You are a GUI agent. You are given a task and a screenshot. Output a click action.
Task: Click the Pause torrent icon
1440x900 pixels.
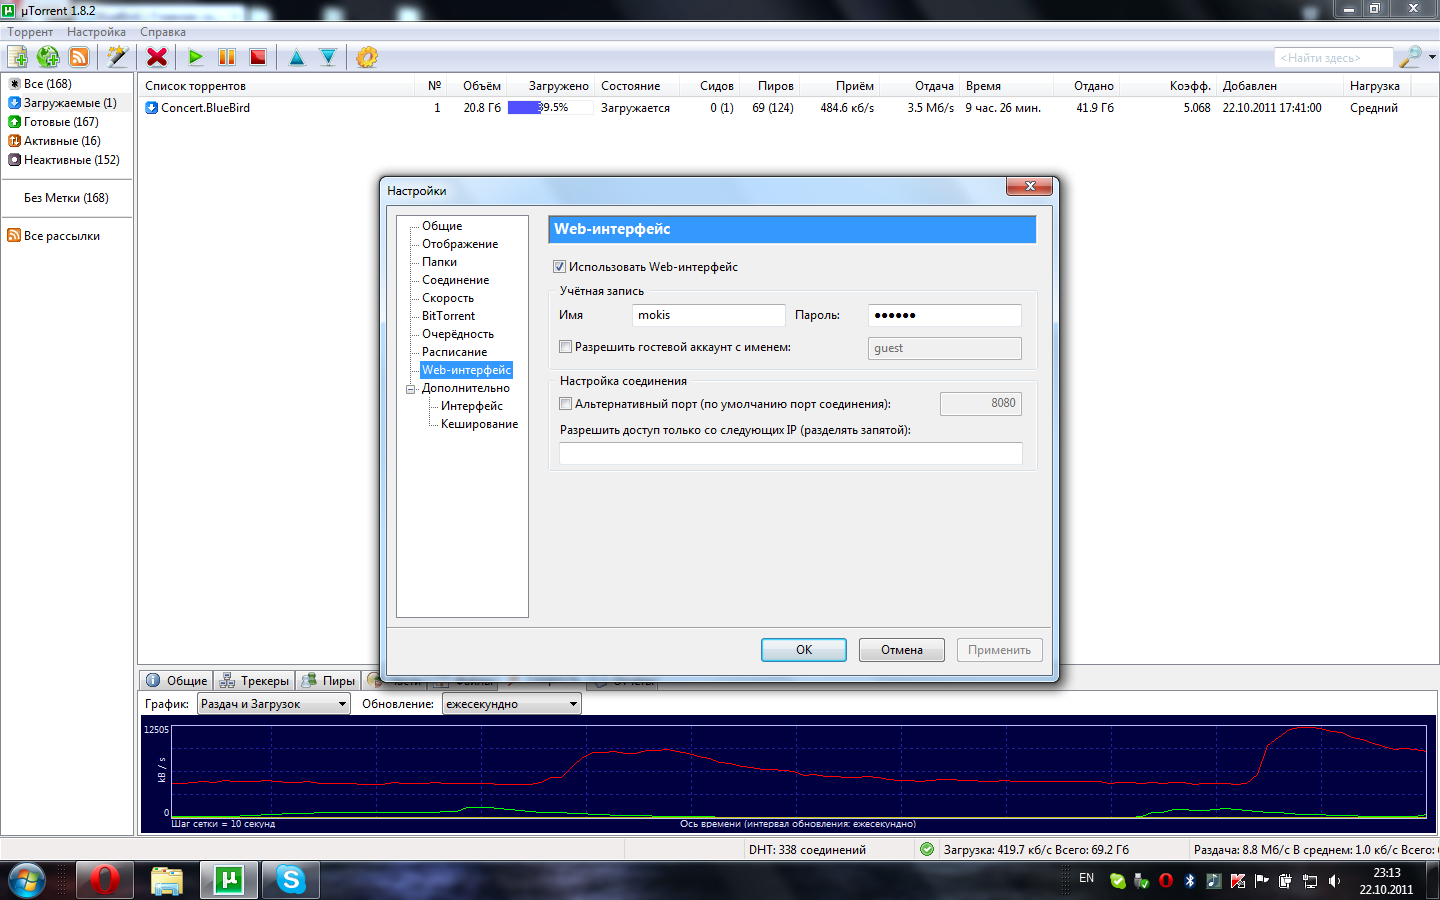pos(227,57)
